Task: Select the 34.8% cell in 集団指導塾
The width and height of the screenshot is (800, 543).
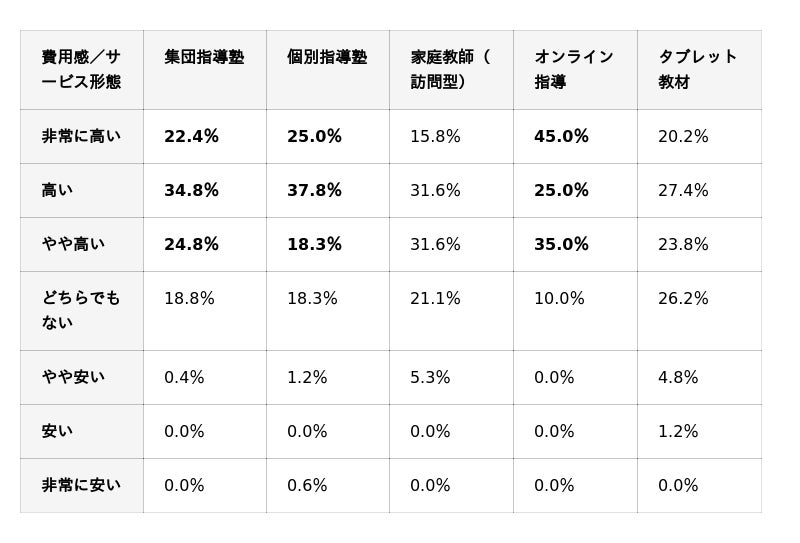Action: (191, 191)
